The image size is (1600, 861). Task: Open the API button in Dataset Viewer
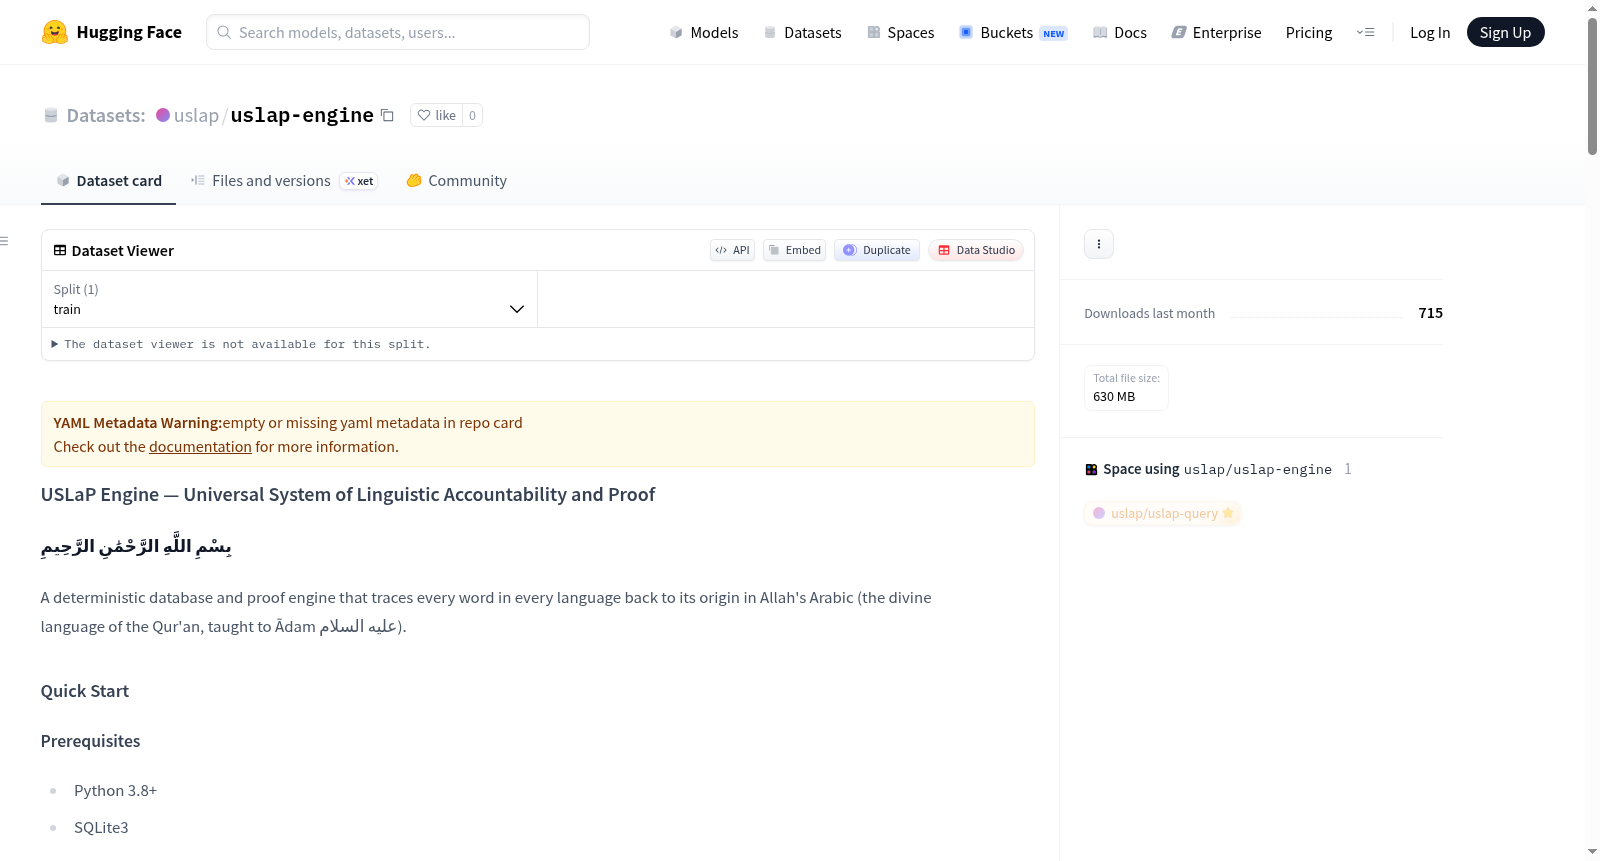coord(732,250)
